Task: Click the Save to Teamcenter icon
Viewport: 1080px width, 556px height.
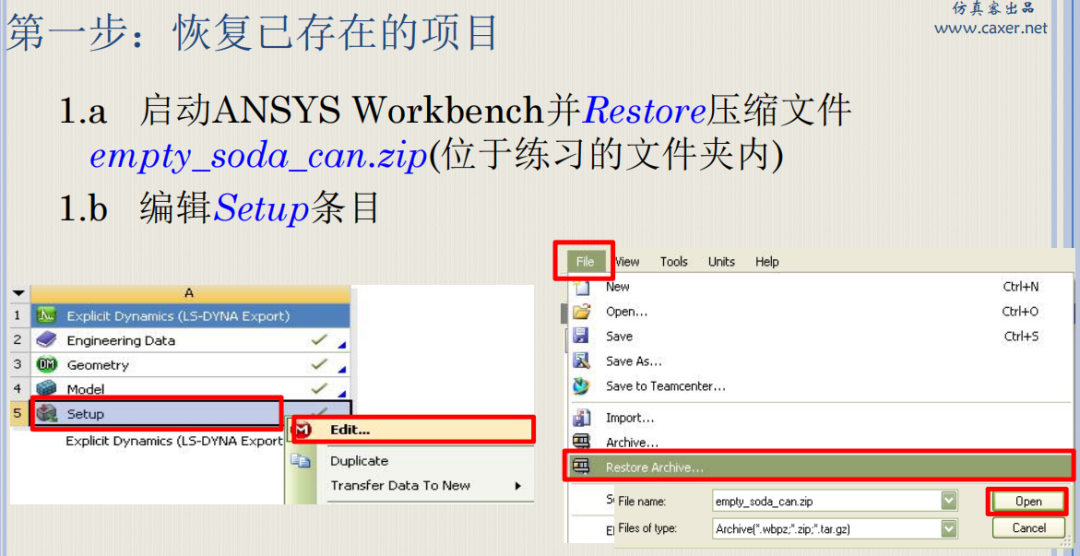Action: [x=582, y=386]
